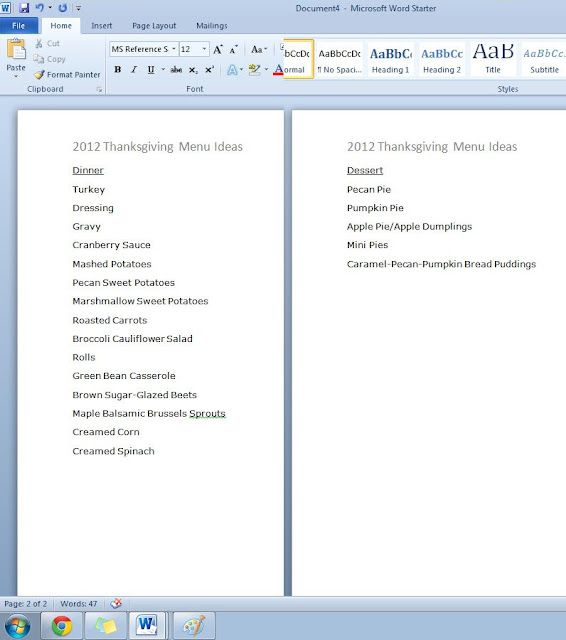566x640 pixels.
Task: Apply the Text Highlight Color marker
Action: (x=254, y=69)
